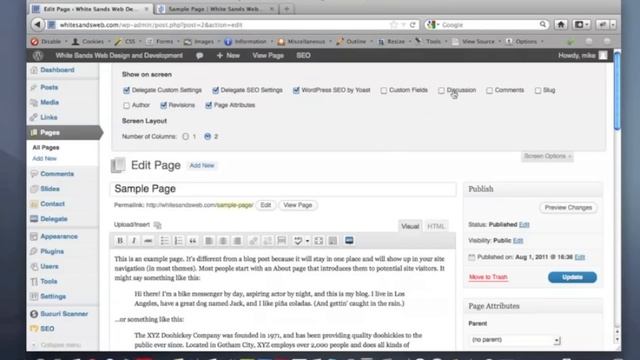Align text center in editor
Viewport: 640px width, 360px height.
click(223, 241)
